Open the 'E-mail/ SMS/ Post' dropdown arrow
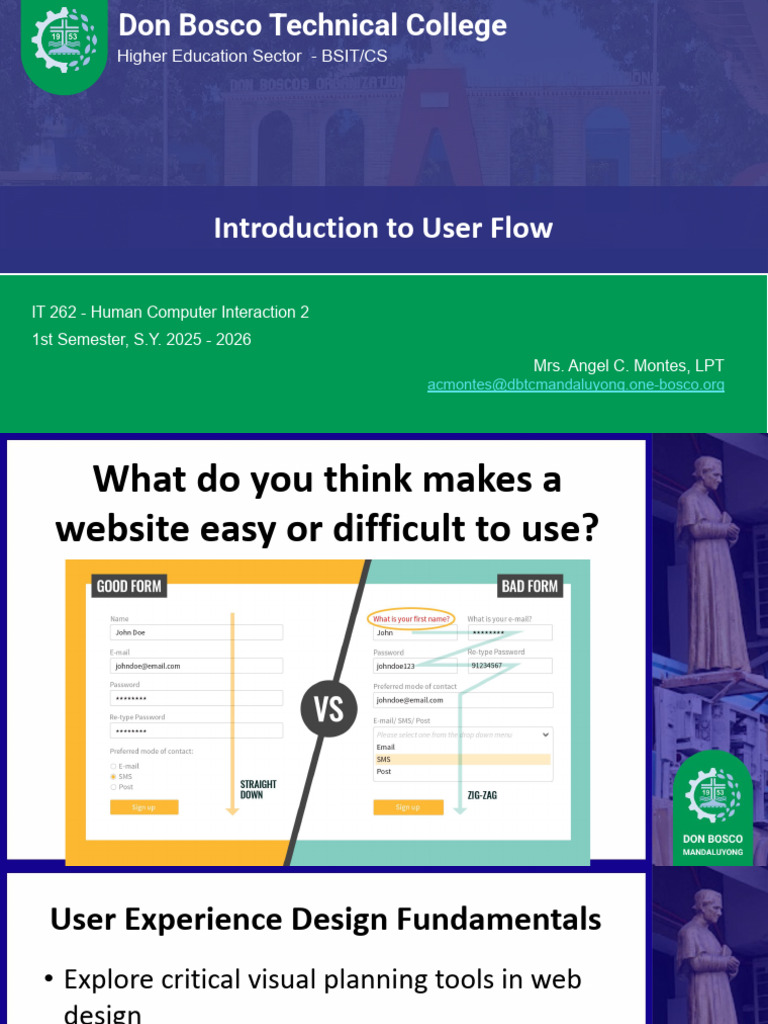 [545, 735]
